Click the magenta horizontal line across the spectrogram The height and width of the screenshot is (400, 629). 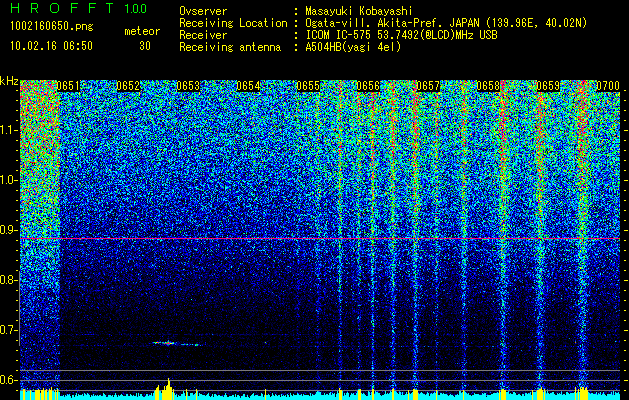pyautogui.click(x=320, y=239)
